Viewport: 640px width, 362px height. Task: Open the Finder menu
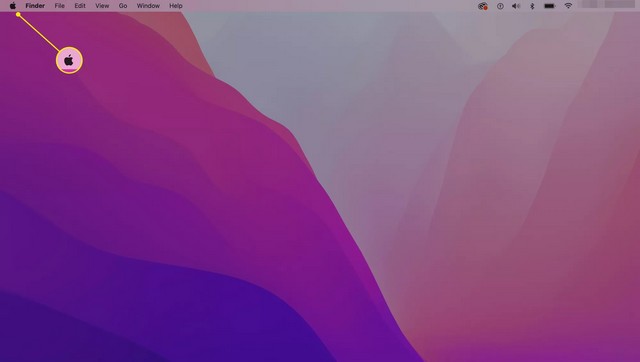point(35,6)
